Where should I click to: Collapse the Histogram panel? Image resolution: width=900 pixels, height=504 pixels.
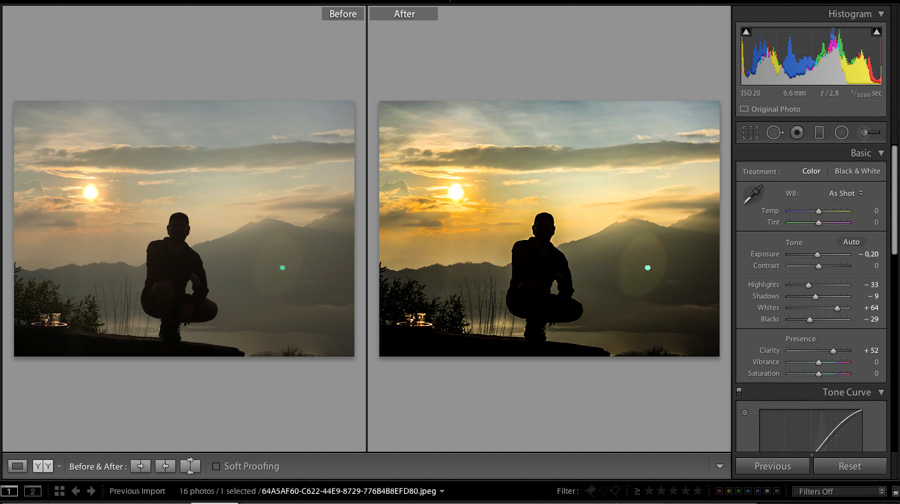click(x=881, y=14)
